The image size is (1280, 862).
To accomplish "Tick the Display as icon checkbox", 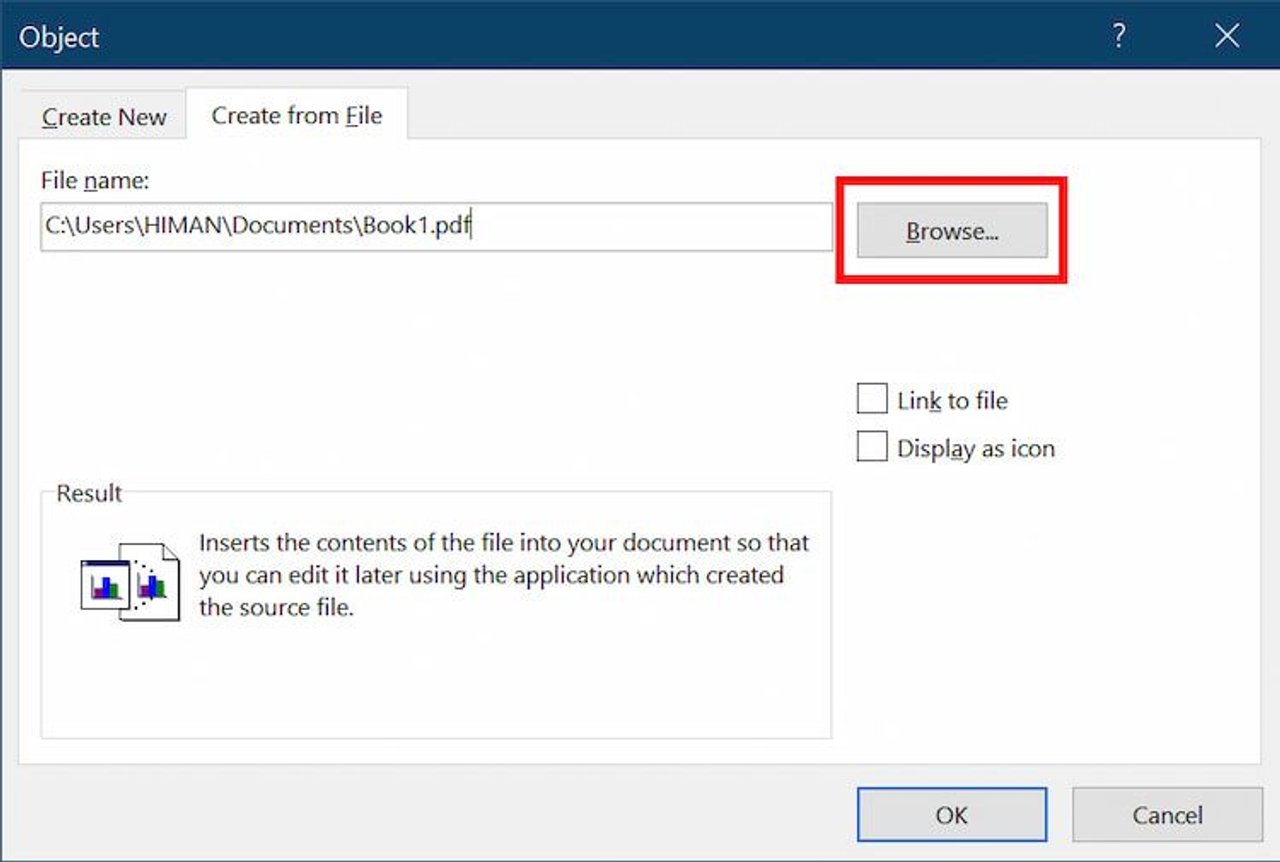I will [872, 448].
